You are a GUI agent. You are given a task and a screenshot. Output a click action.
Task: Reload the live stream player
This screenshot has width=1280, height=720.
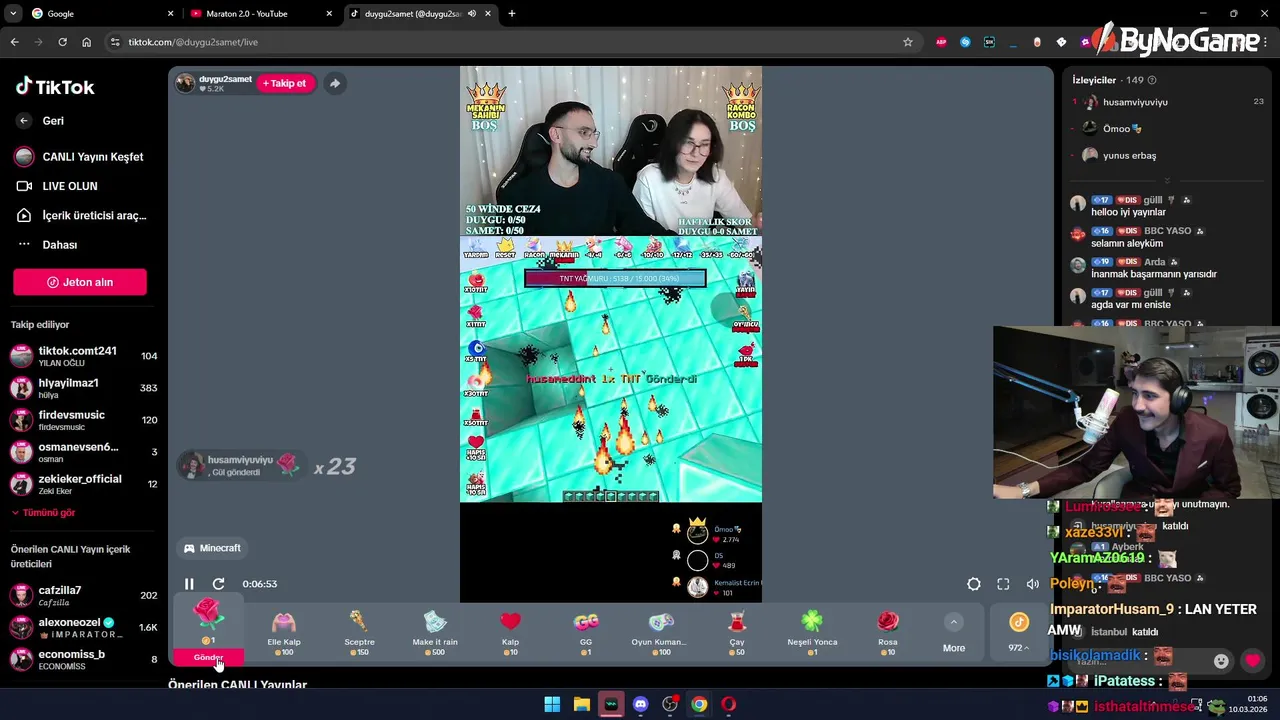219,584
